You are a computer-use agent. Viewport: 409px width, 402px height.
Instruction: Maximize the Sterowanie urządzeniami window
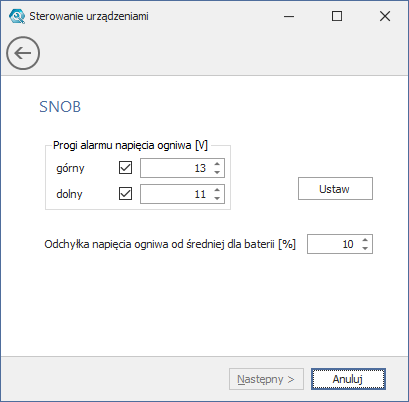pyautogui.click(x=337, y=16)
